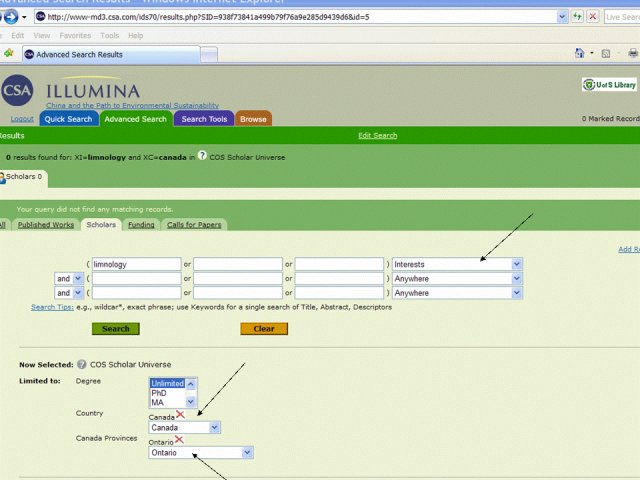The height and width of the screenshot is (480, 640).
Task: Open the Tools menu
Action: click(x=109, y=36)
